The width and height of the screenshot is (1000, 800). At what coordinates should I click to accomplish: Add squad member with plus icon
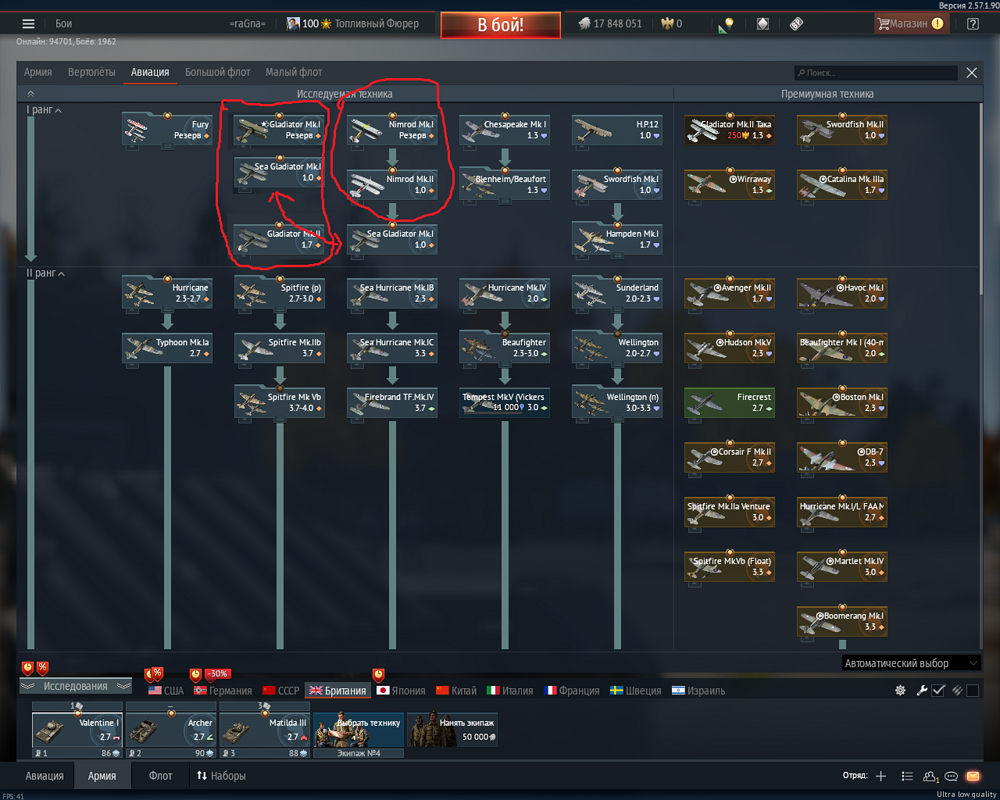click(881, 776)
